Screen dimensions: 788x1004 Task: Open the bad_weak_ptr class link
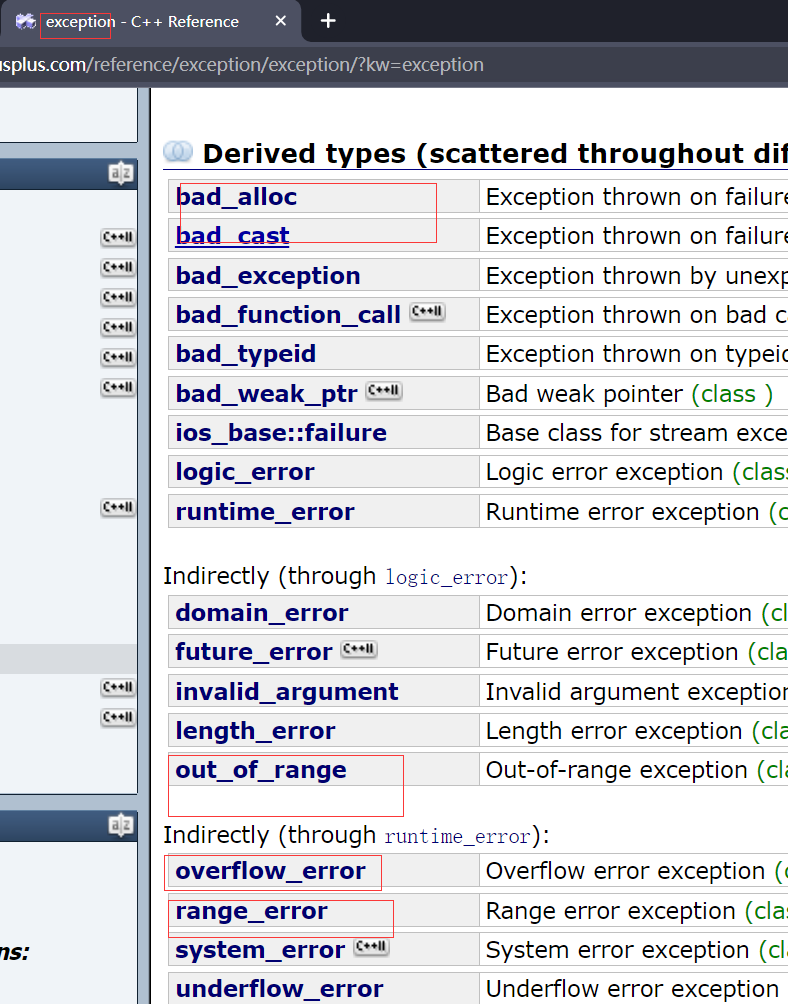[266, 393]
